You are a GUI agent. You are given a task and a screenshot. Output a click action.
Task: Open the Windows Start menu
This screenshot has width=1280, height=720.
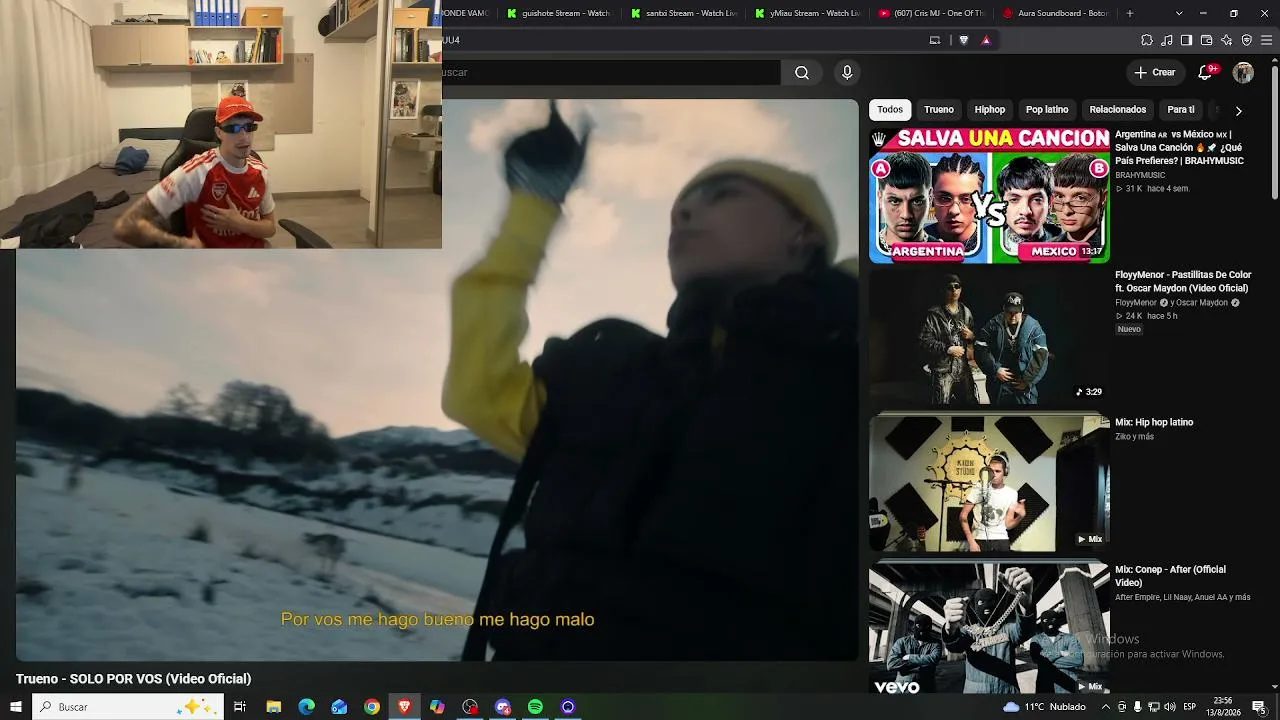click(x=16, y=707)
